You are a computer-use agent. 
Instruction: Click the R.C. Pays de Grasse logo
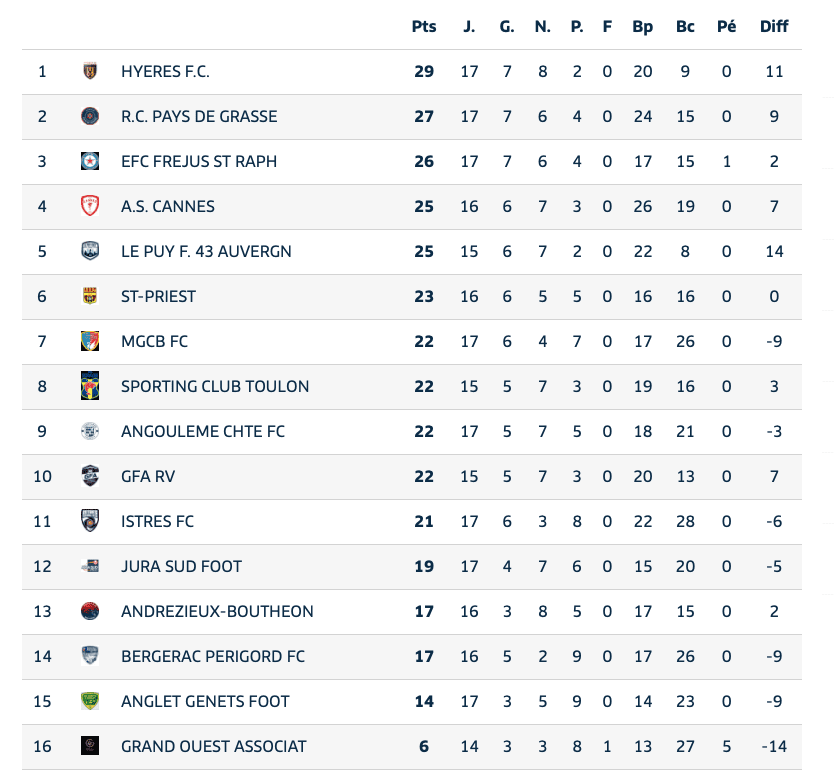90,116
